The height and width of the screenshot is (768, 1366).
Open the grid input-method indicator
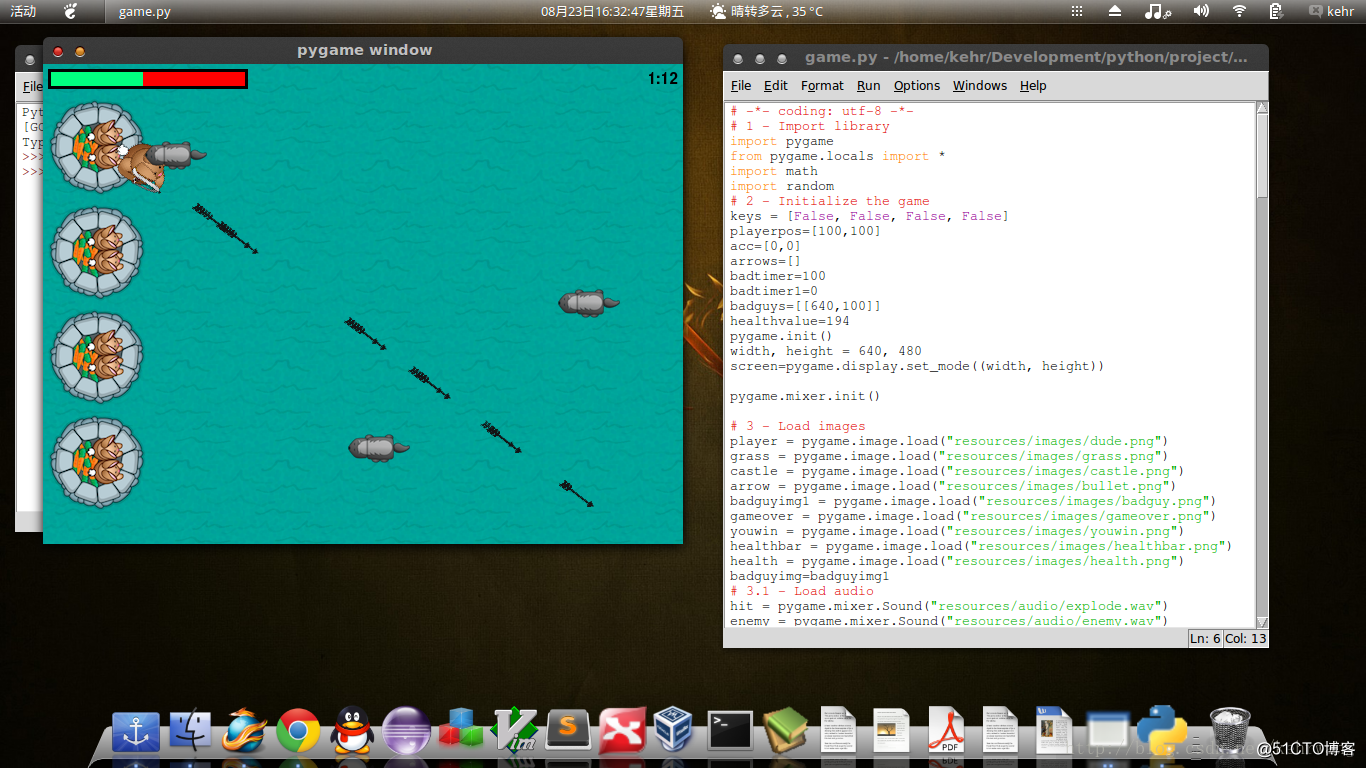pos(1077,11)
